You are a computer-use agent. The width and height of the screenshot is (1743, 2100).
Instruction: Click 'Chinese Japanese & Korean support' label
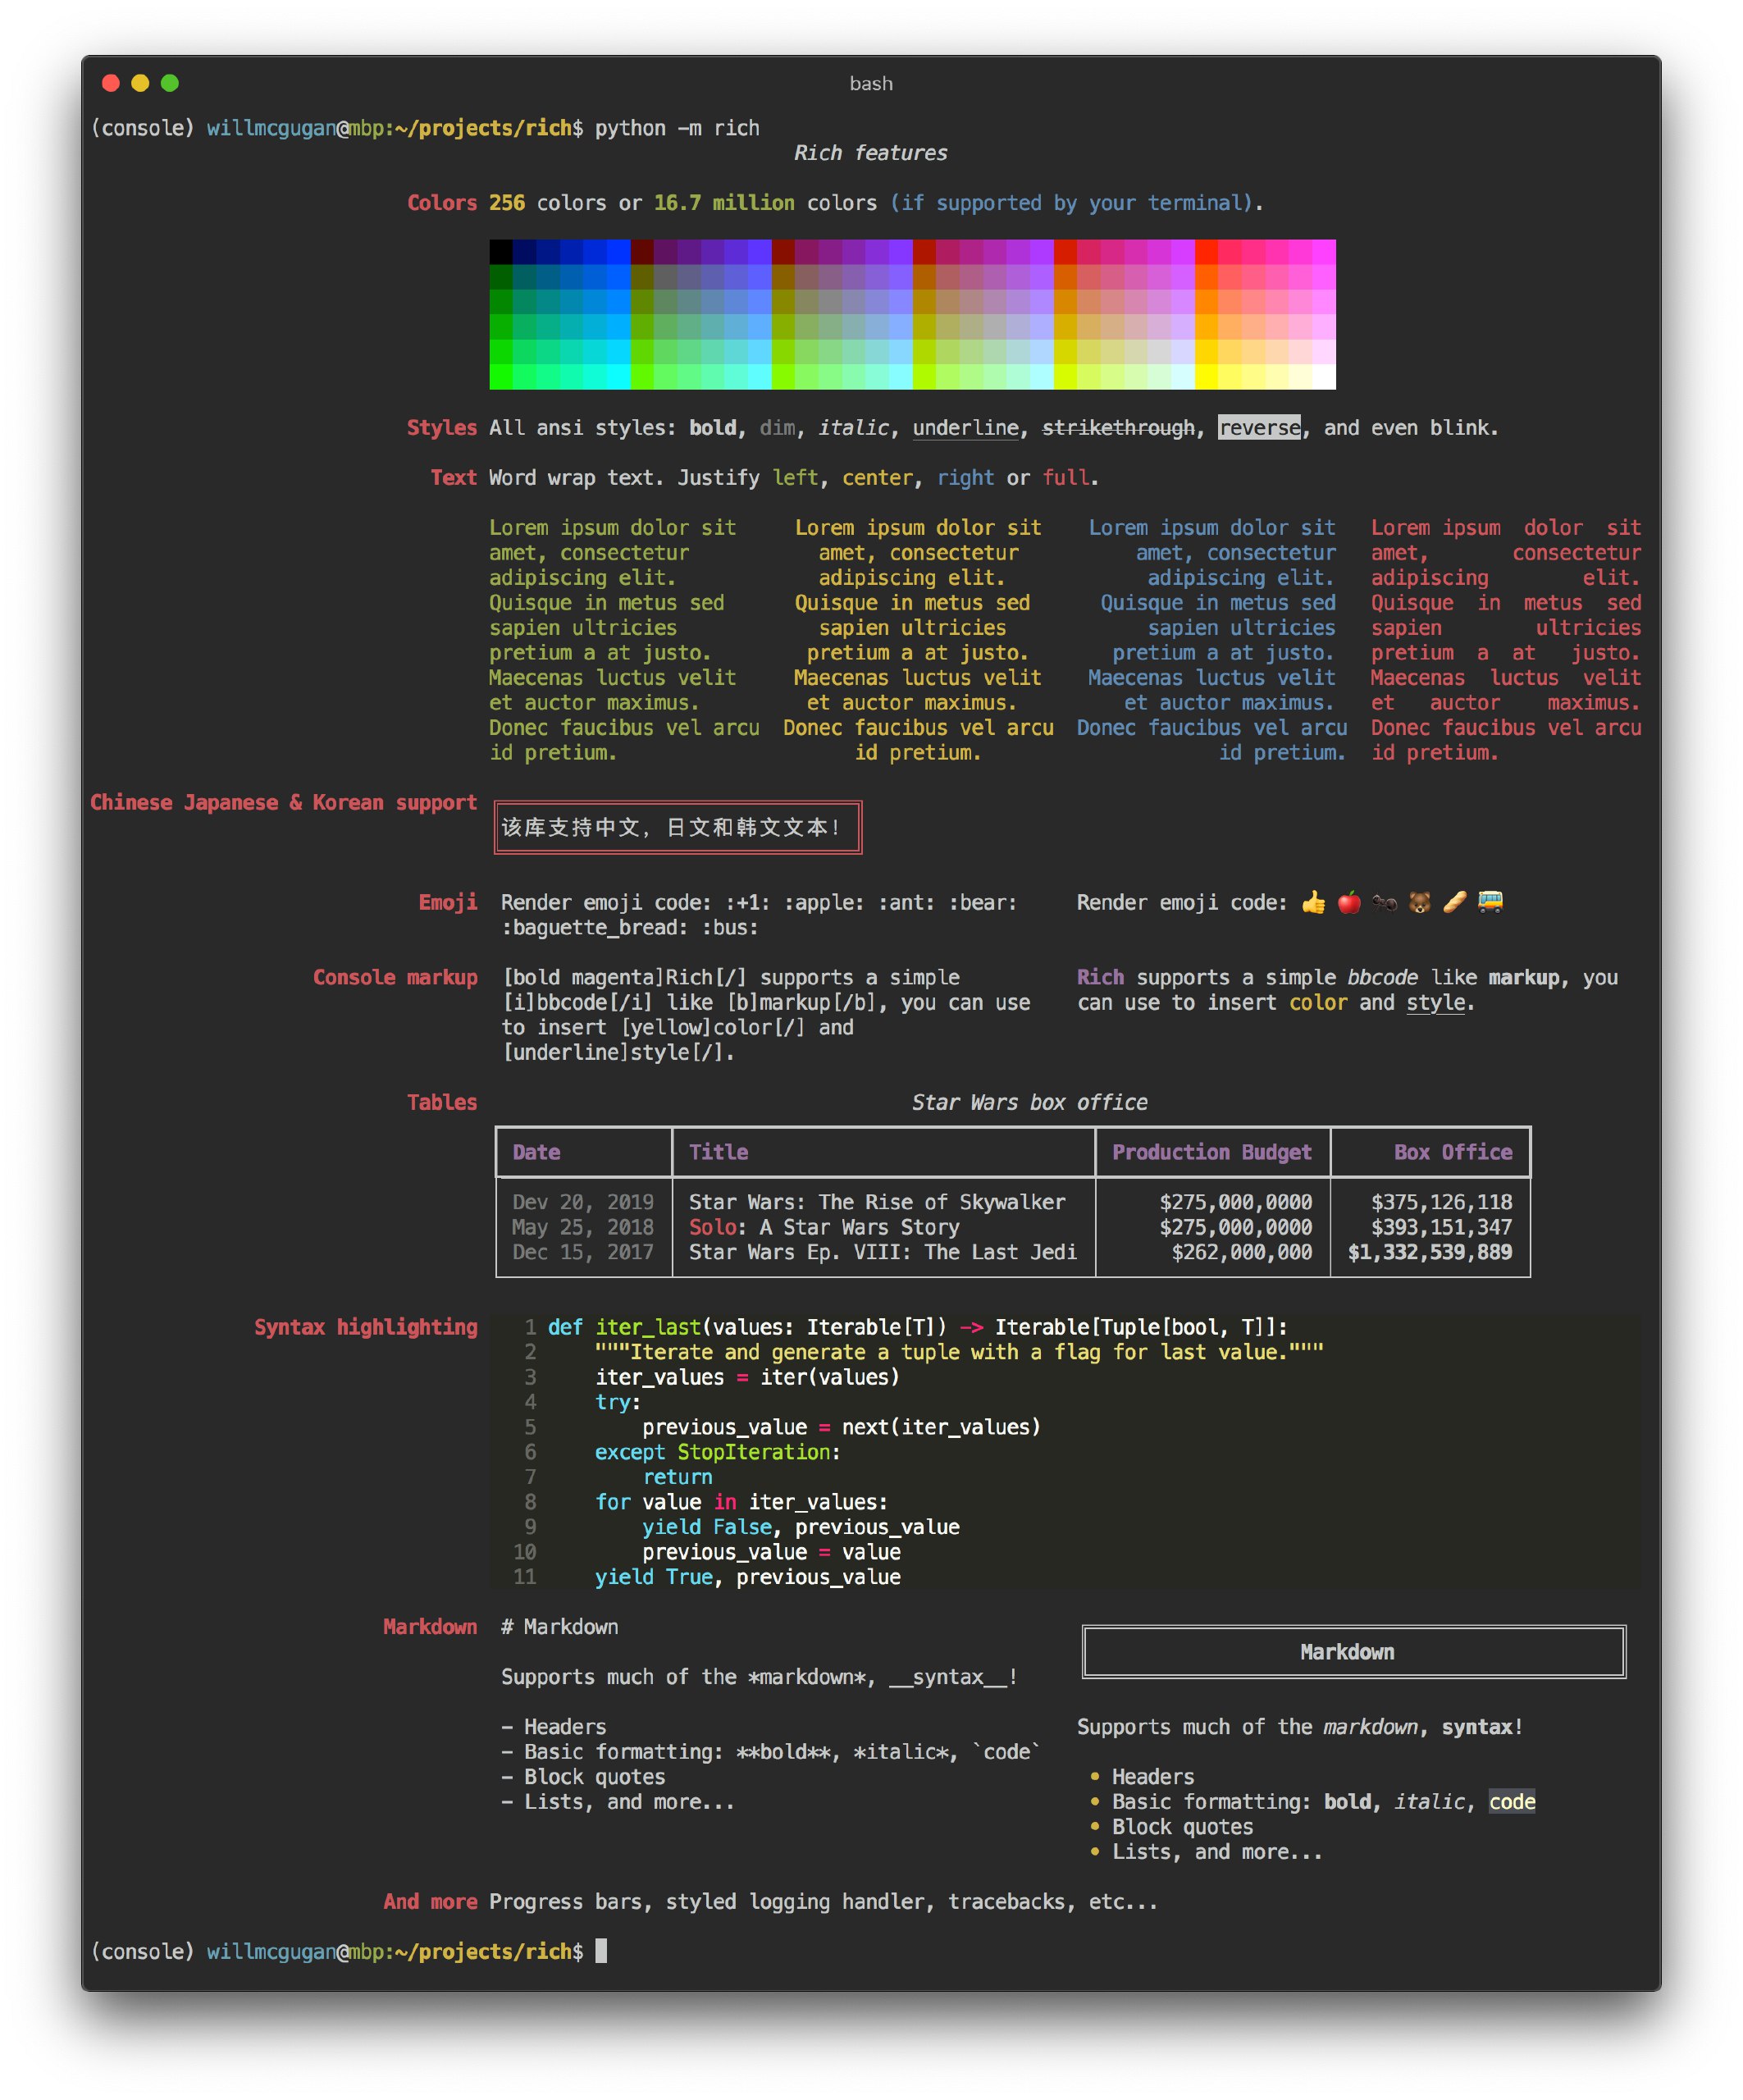click(x=284, y=803)
